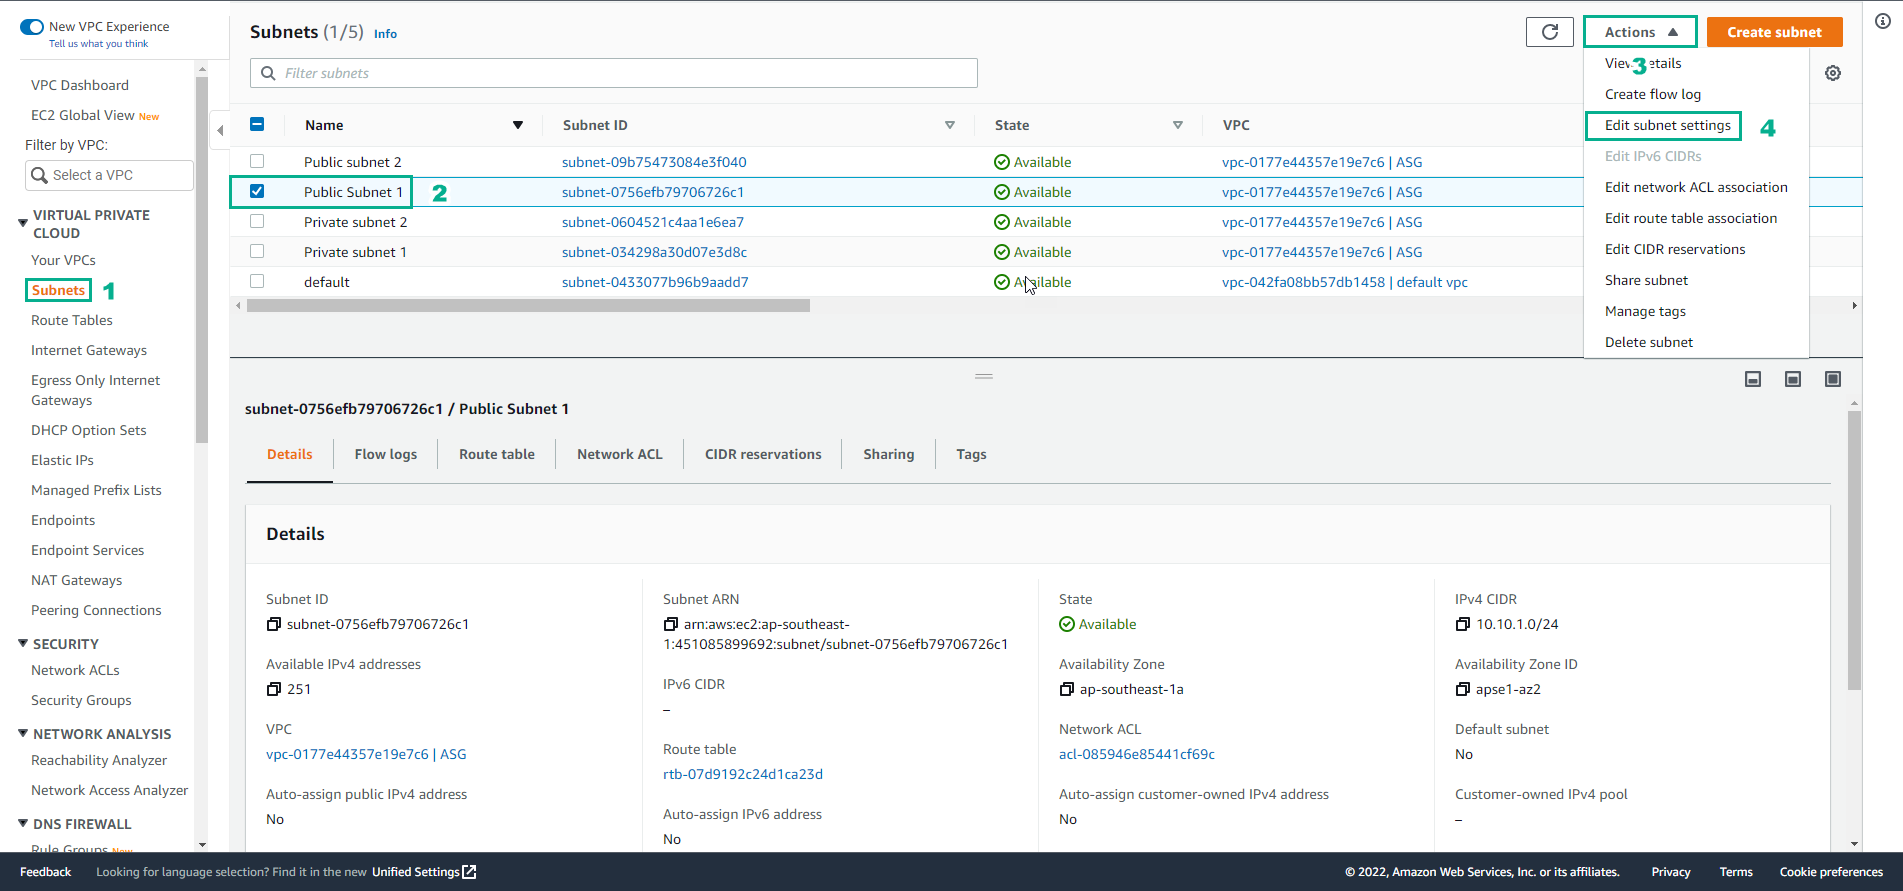Open Security Groups in sidebar

[x=81, y=700]
